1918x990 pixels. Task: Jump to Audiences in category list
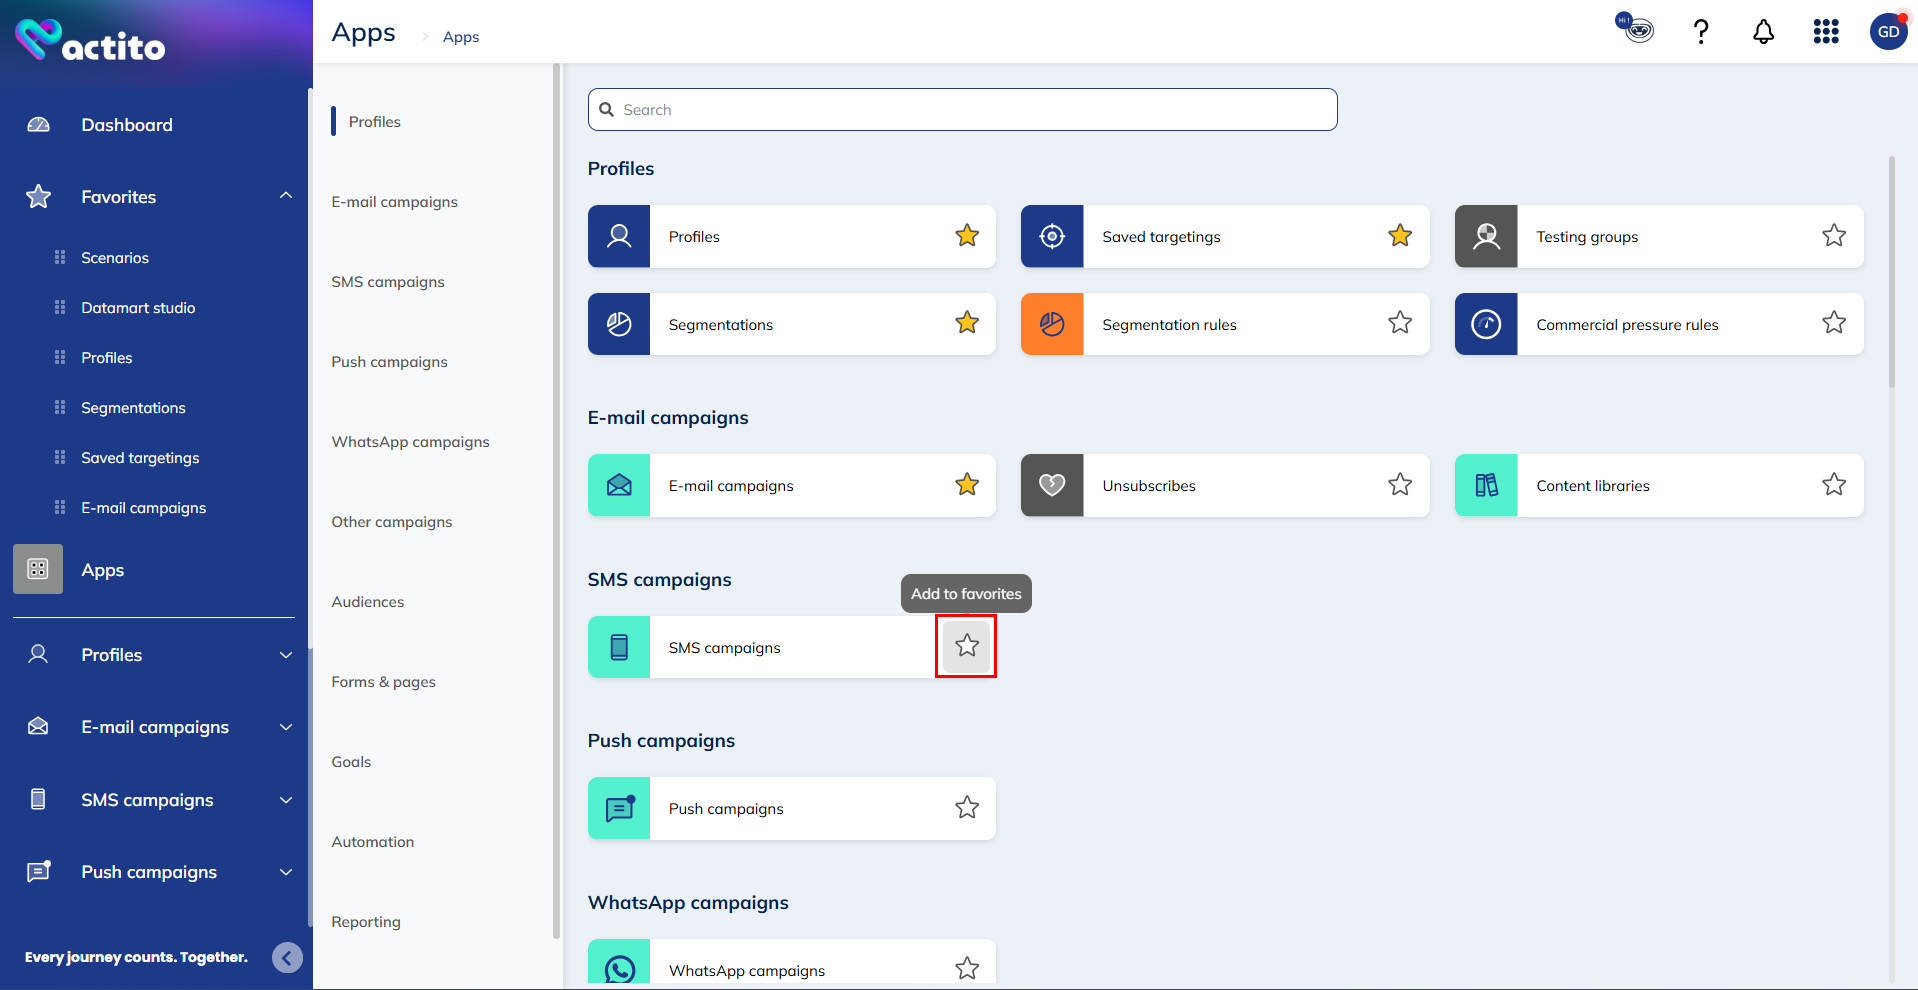tap(368, 602)
